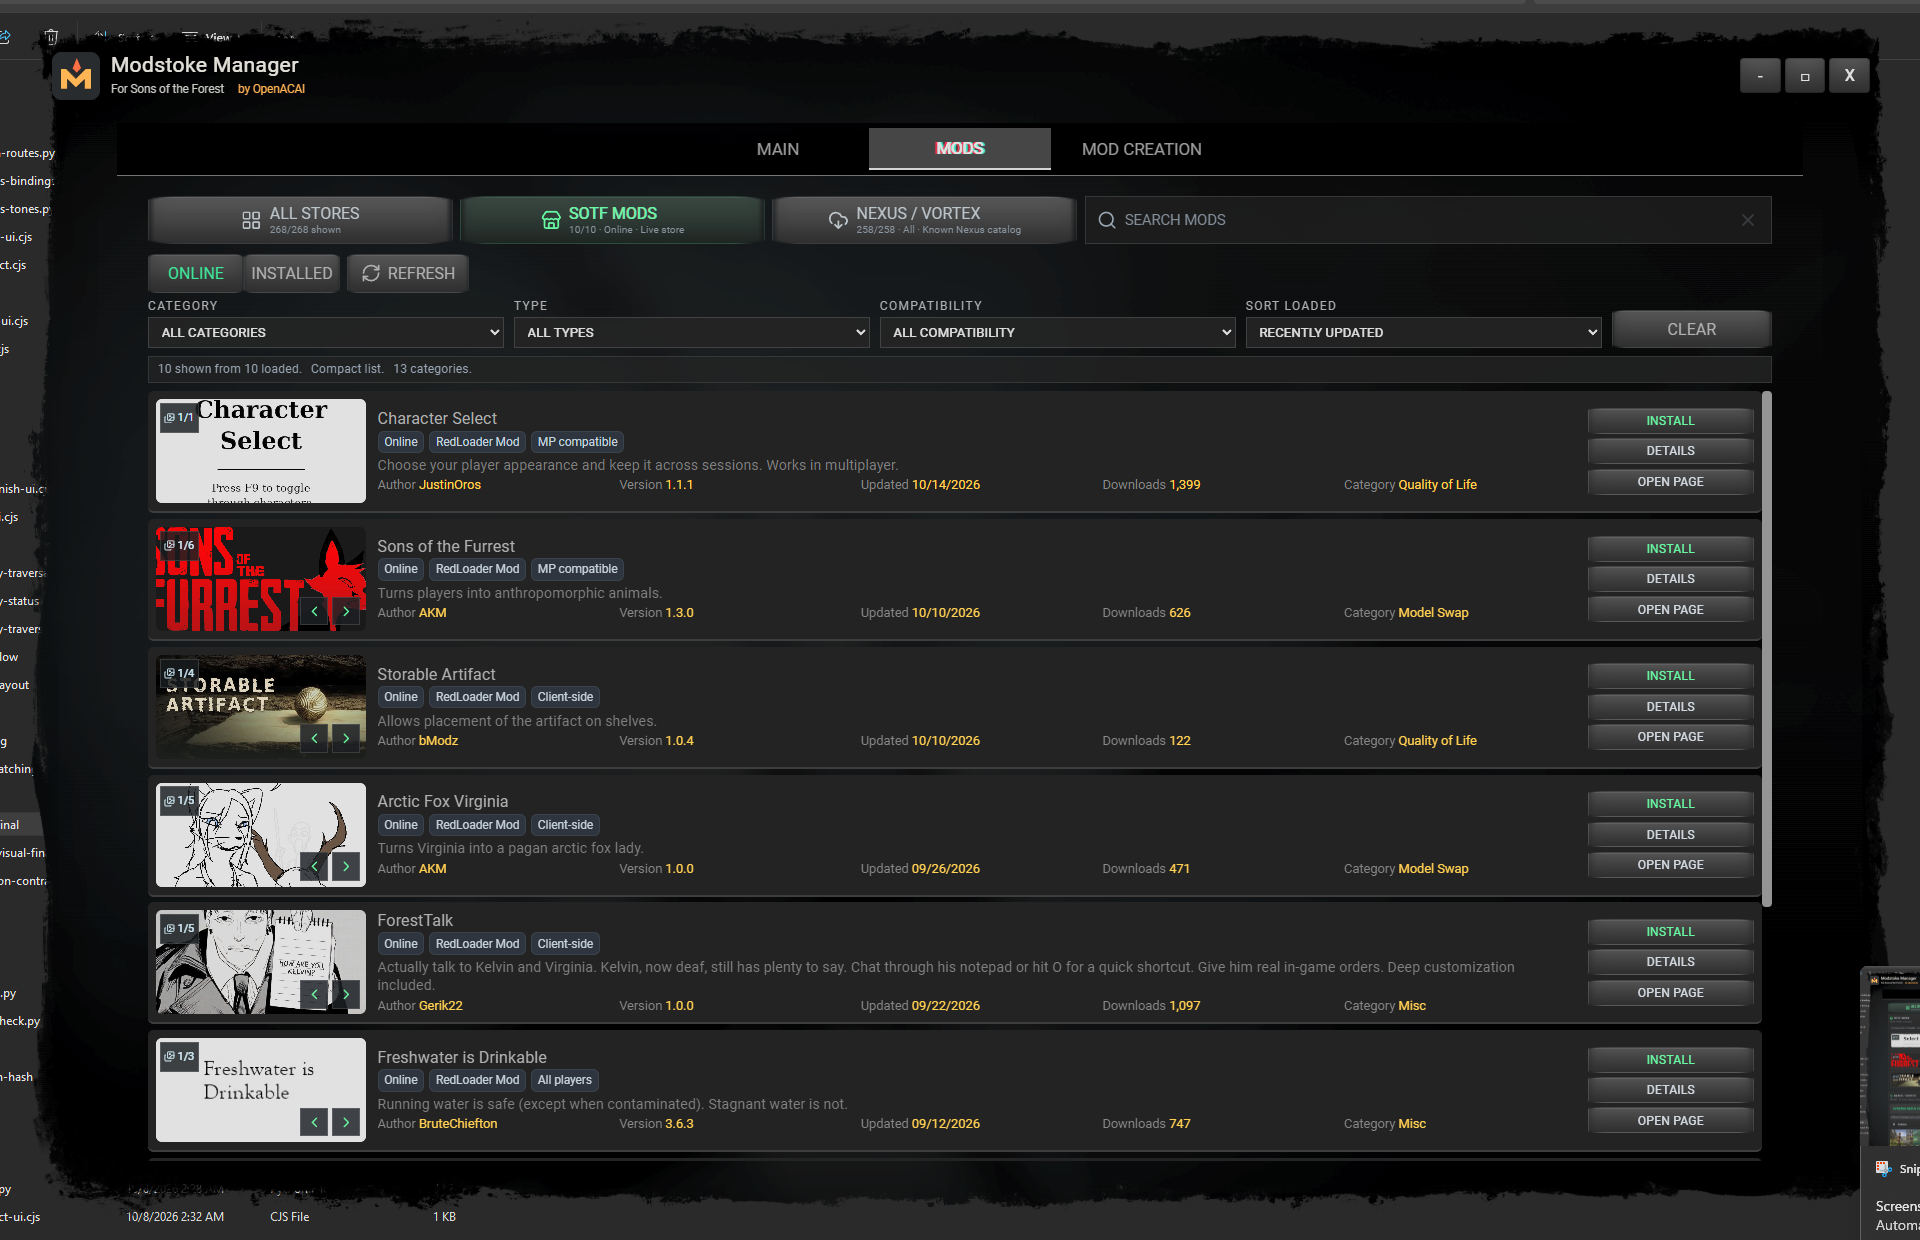Show previous image for Freshwater is Drinkable
Viewport: 1920px width, 1240px height.
click(314, 1122)
